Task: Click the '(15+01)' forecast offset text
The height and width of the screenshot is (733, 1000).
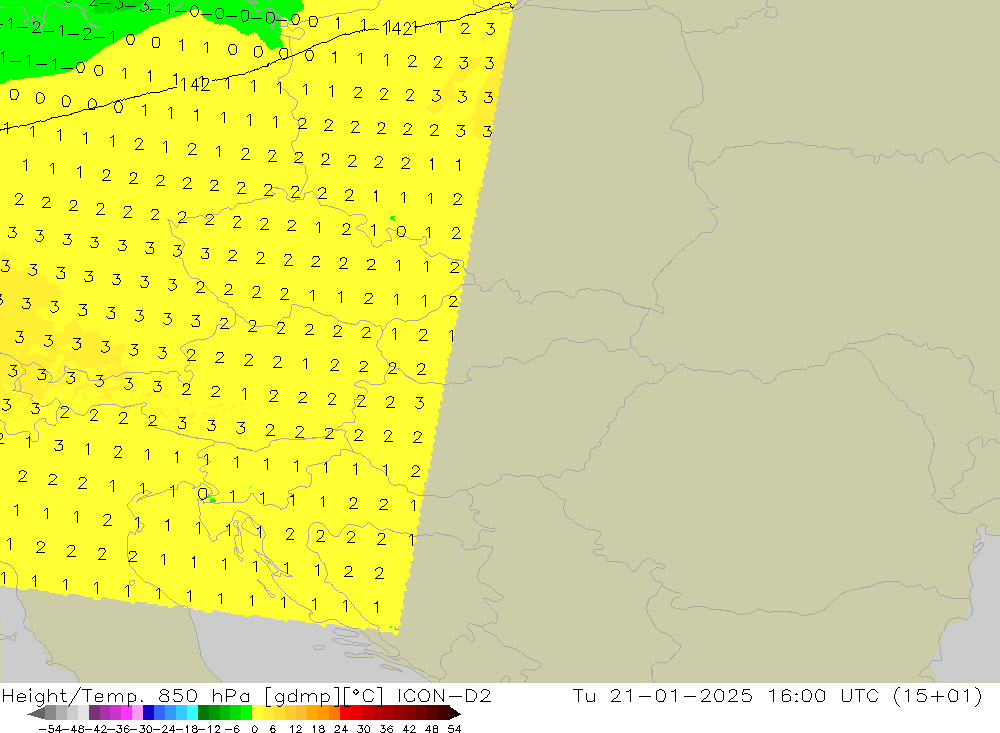Action: tap(938, 696)
